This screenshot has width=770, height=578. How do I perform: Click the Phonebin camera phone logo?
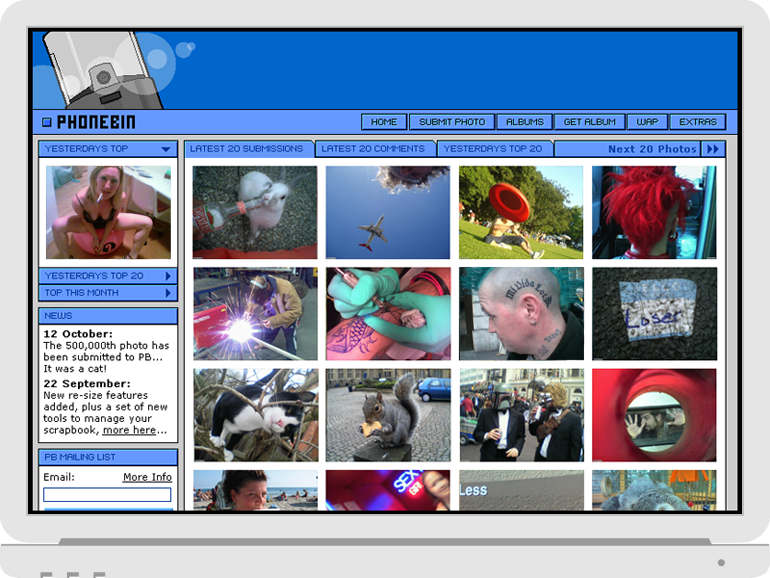pos(102,70)
